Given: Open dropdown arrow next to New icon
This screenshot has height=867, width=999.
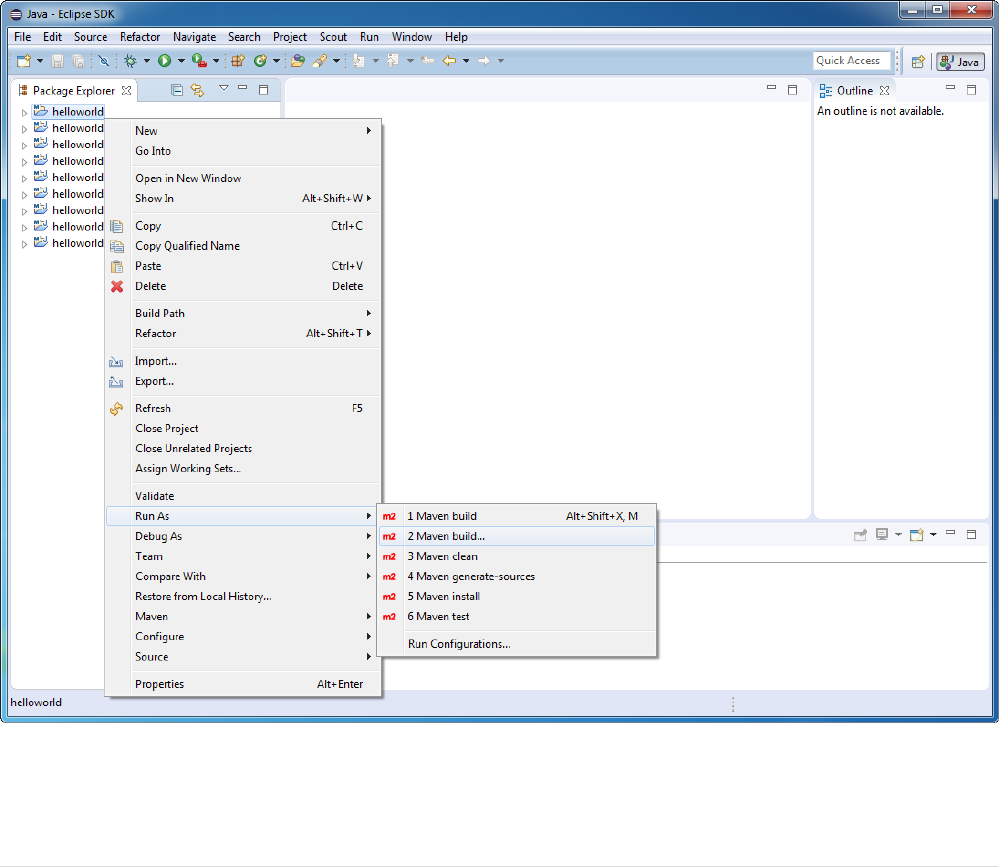Looking at the screenshot, I should pos(40,61).
